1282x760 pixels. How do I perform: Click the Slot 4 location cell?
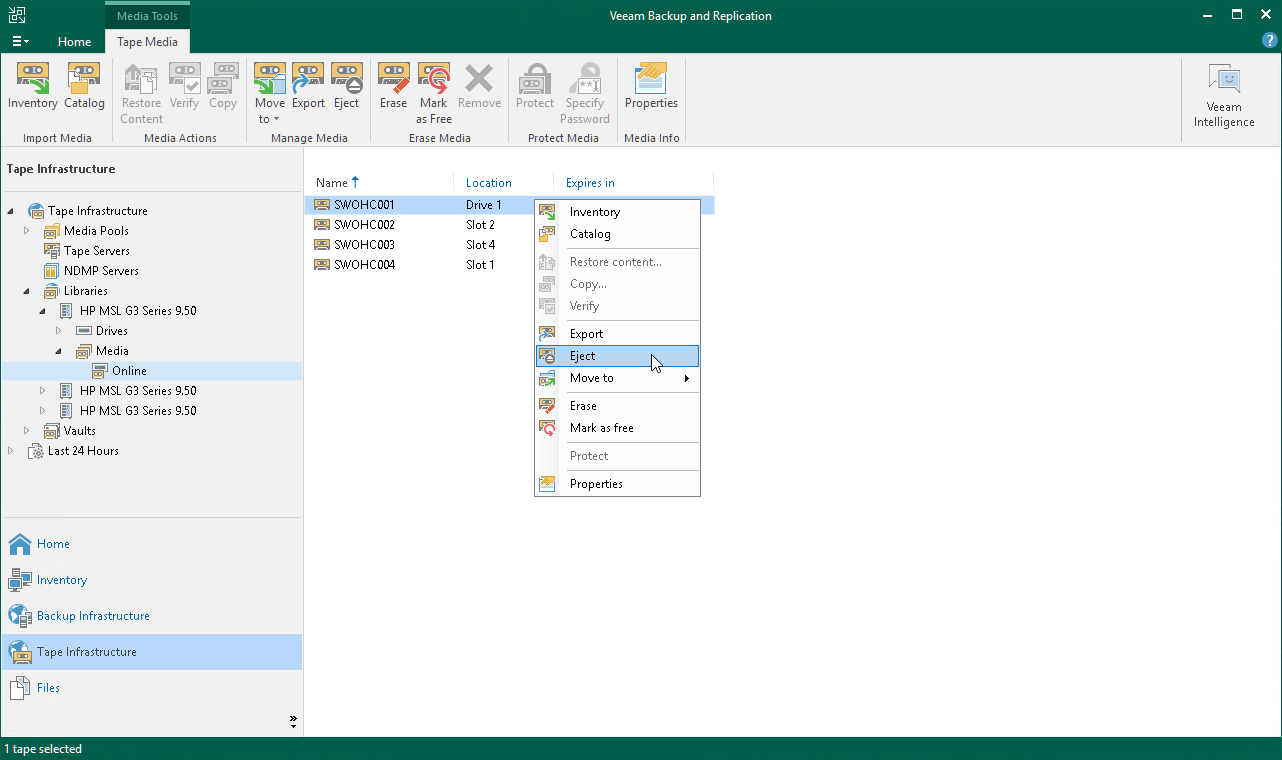480,245
